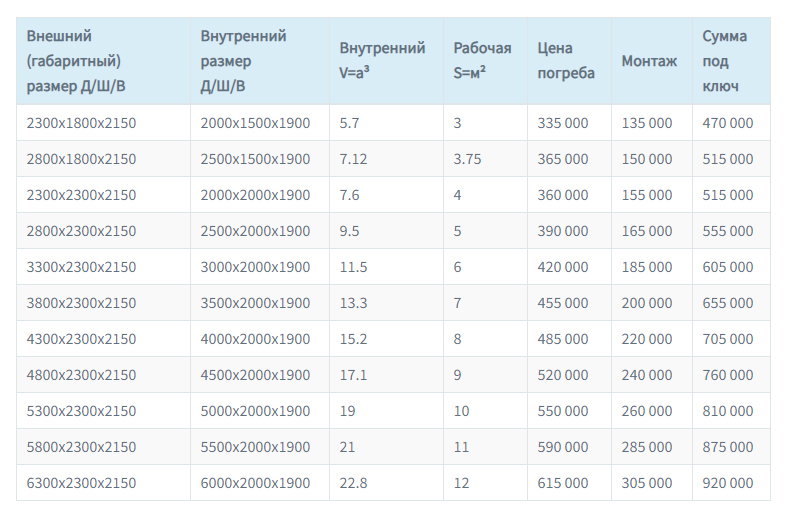
Task: Select 515 000 total in 2800x1800x2150 row
Action: (x=728, y=159)
